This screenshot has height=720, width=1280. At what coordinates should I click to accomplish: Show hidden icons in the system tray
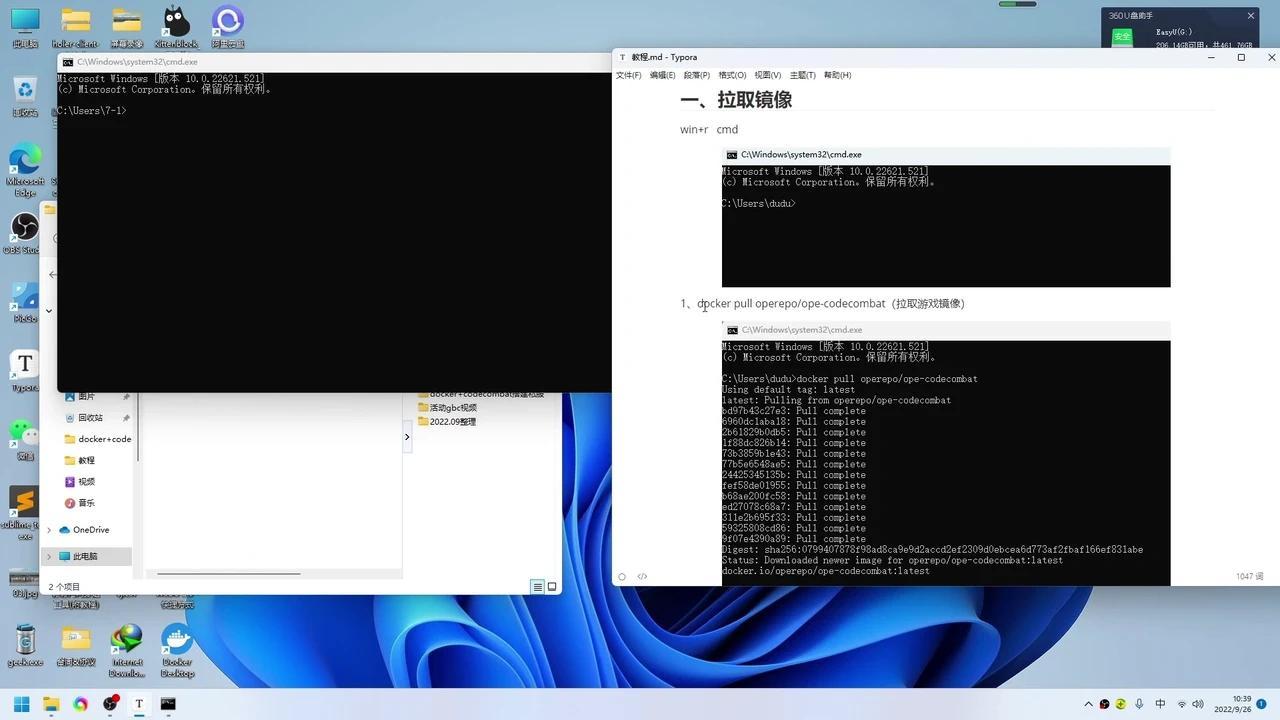(x=1088, y=704)
